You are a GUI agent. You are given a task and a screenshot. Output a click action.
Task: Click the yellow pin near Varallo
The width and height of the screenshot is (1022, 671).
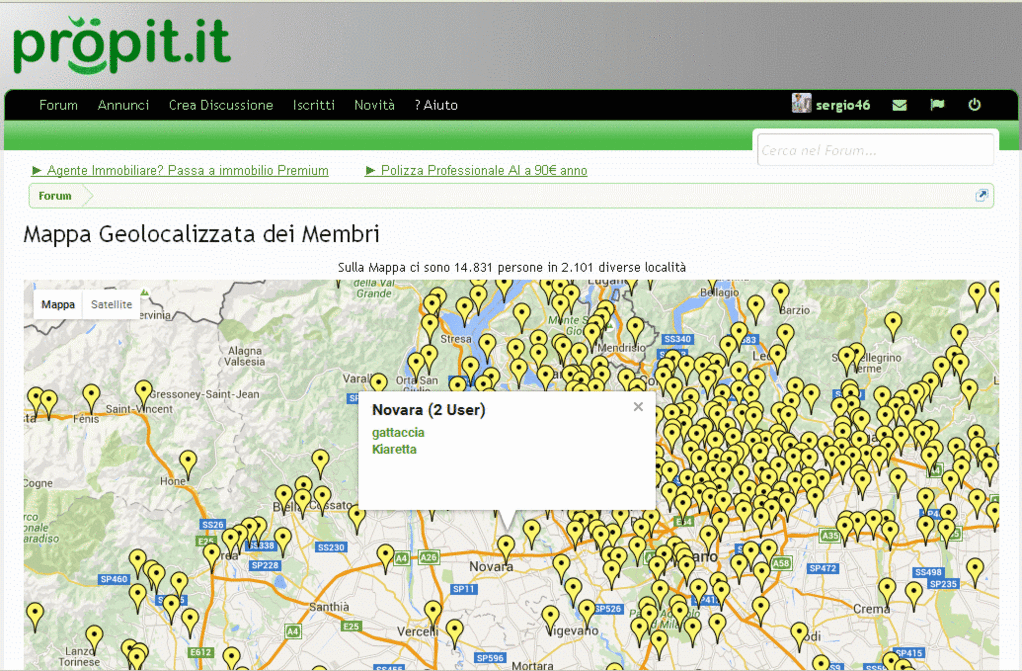[x=379, y=385]
